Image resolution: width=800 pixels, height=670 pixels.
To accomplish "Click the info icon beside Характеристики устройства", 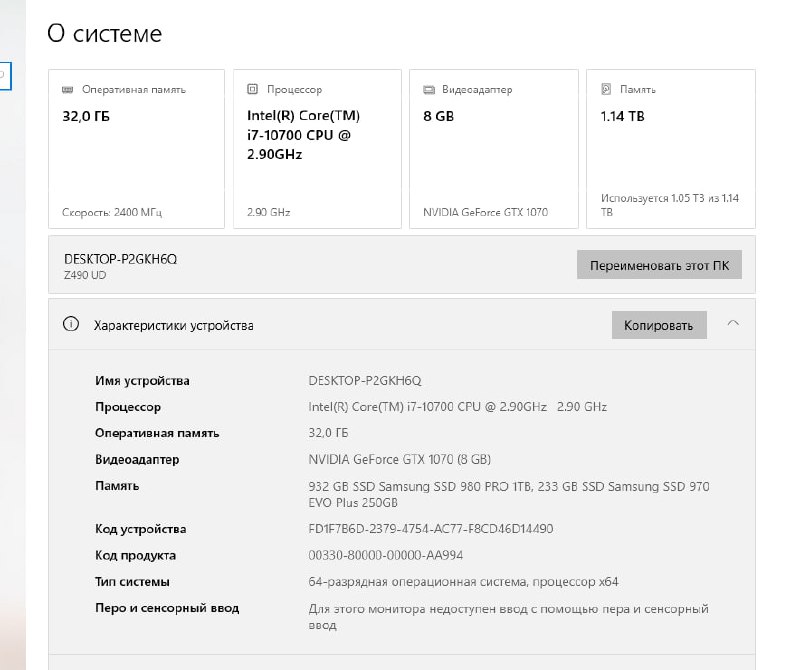I will (71, 324).
